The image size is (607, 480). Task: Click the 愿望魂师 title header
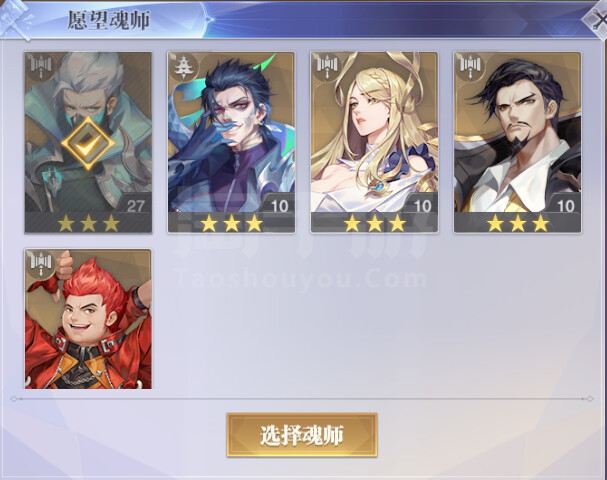click(x=108, y=20)
